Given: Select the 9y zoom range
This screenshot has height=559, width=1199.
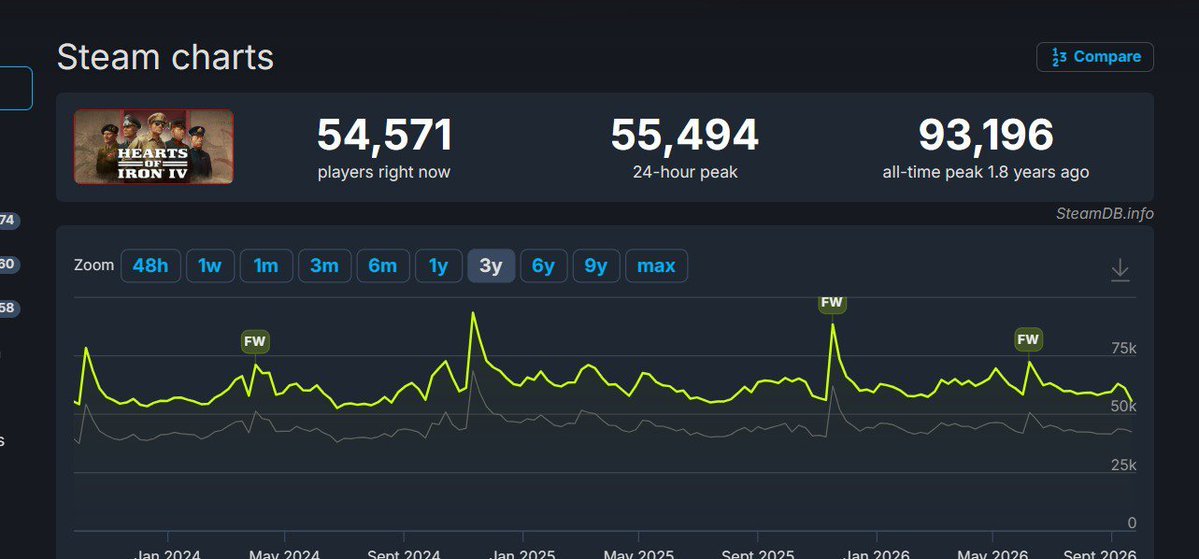Looking at the screenshot, I should tap(596, 266).
